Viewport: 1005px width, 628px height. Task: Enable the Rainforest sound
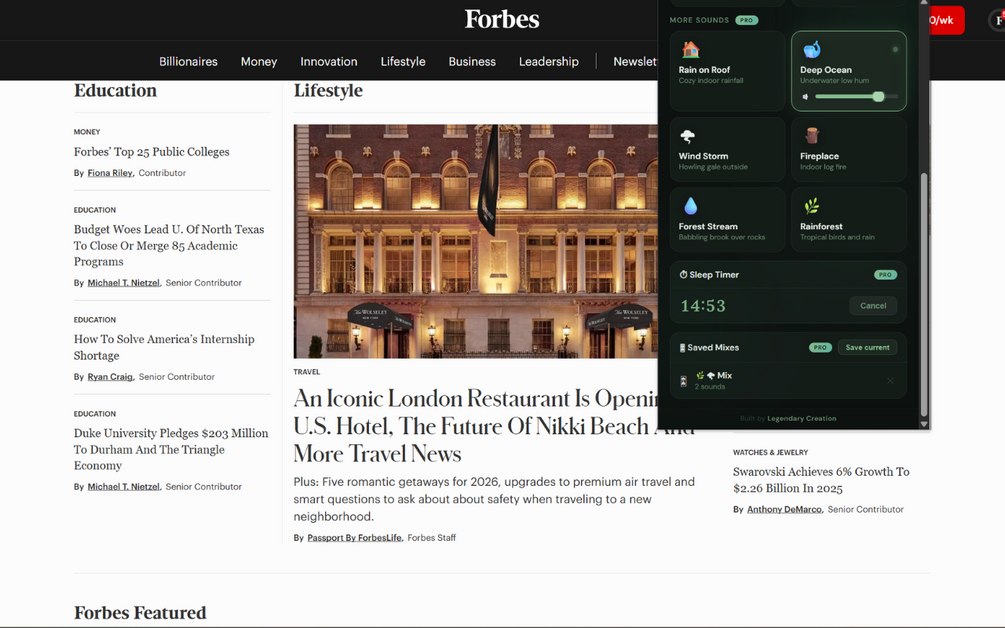click(849, 220)
